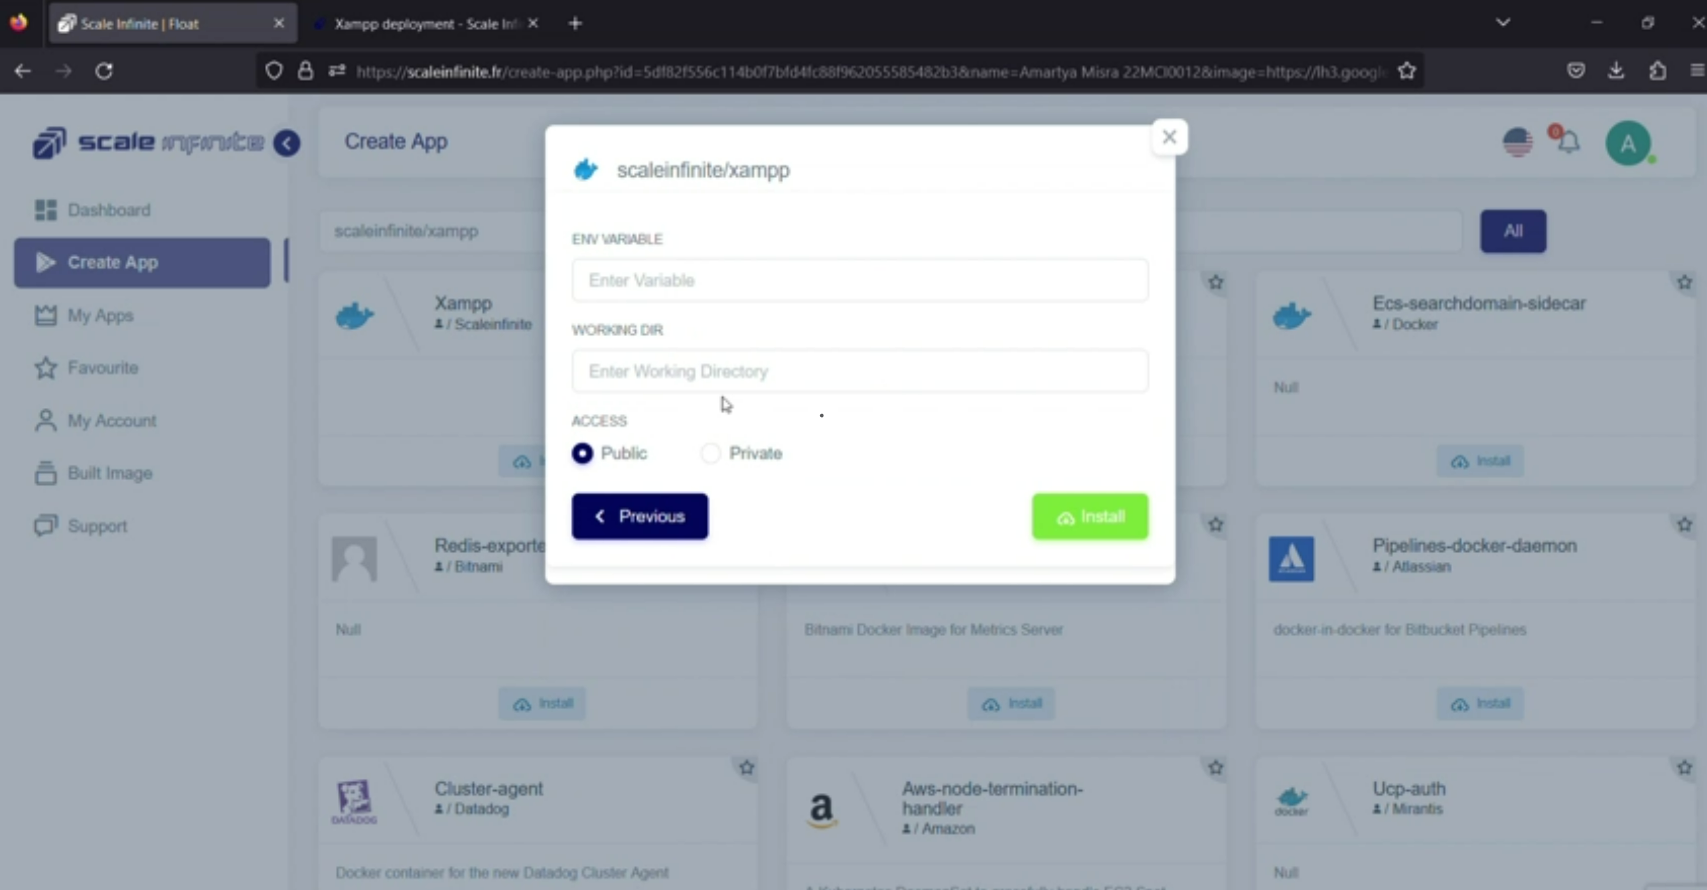Go back in browser history
The image size is (1707, 890).
coord(22,71)
